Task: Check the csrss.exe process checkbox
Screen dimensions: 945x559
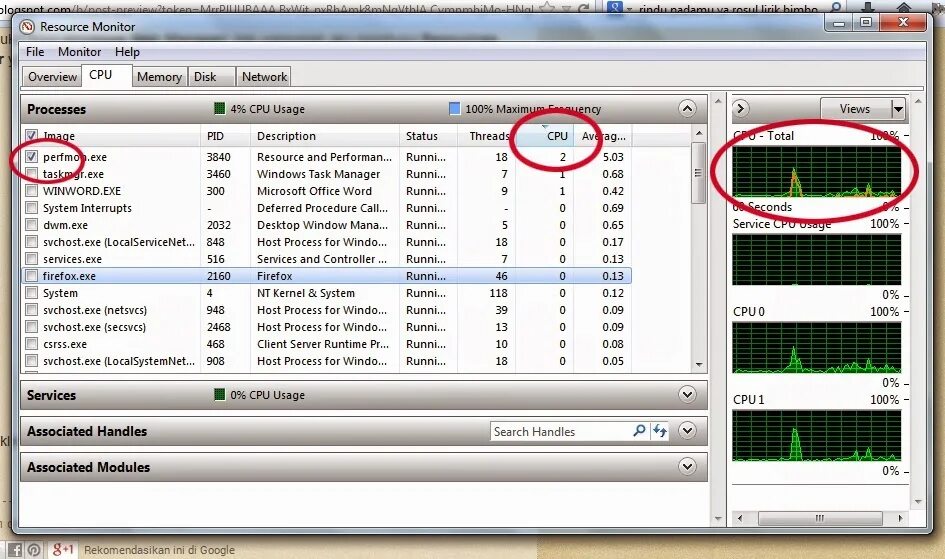Action: (31, 344)
